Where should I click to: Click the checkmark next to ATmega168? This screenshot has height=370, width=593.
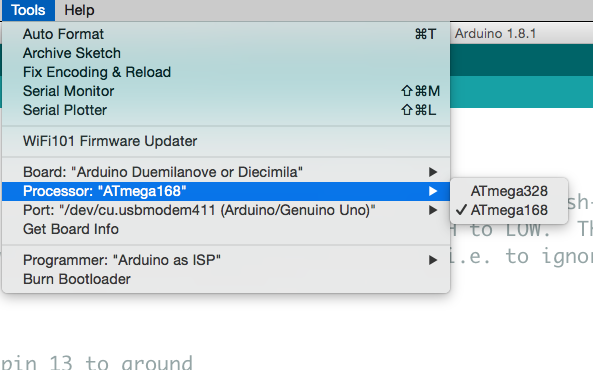pyautogui.click(x=461, y=210)
